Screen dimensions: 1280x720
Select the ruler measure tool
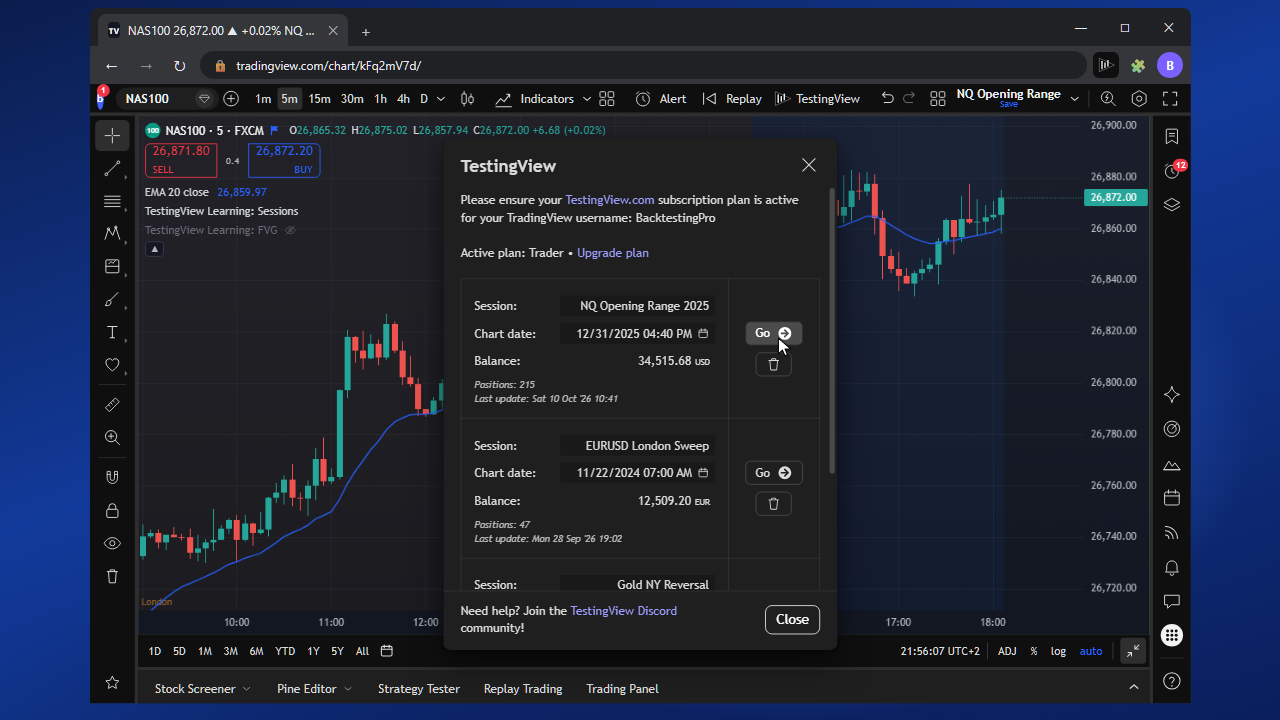click(112, 405)
